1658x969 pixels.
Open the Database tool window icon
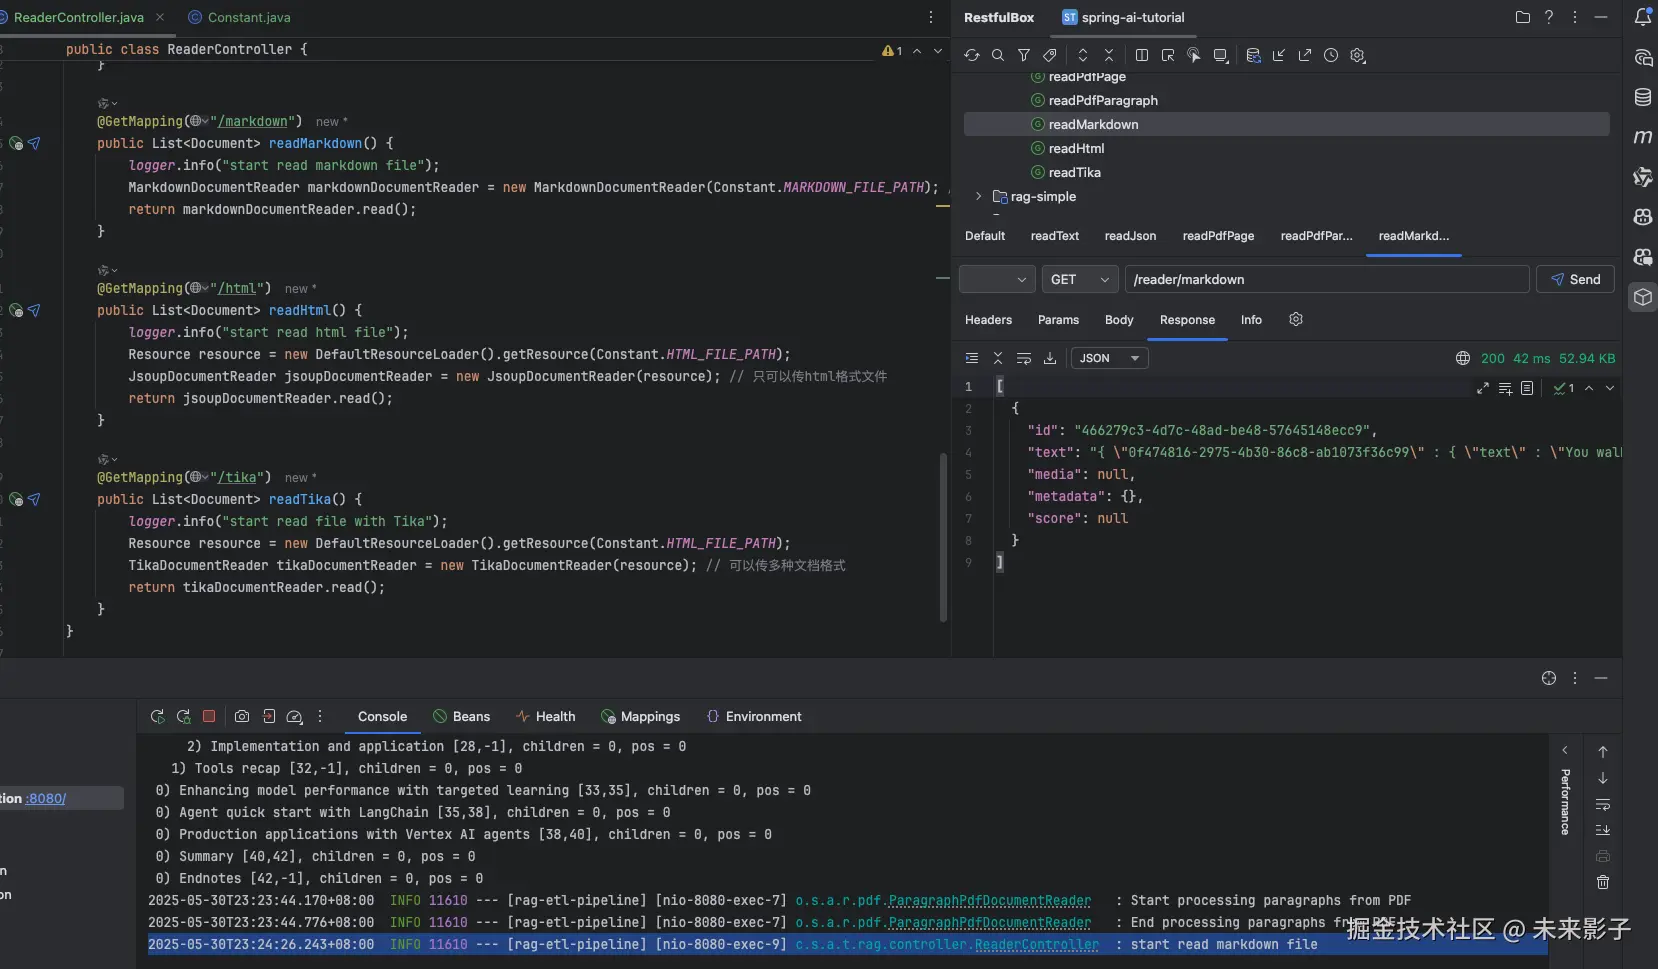click(x=1642, y=97)
